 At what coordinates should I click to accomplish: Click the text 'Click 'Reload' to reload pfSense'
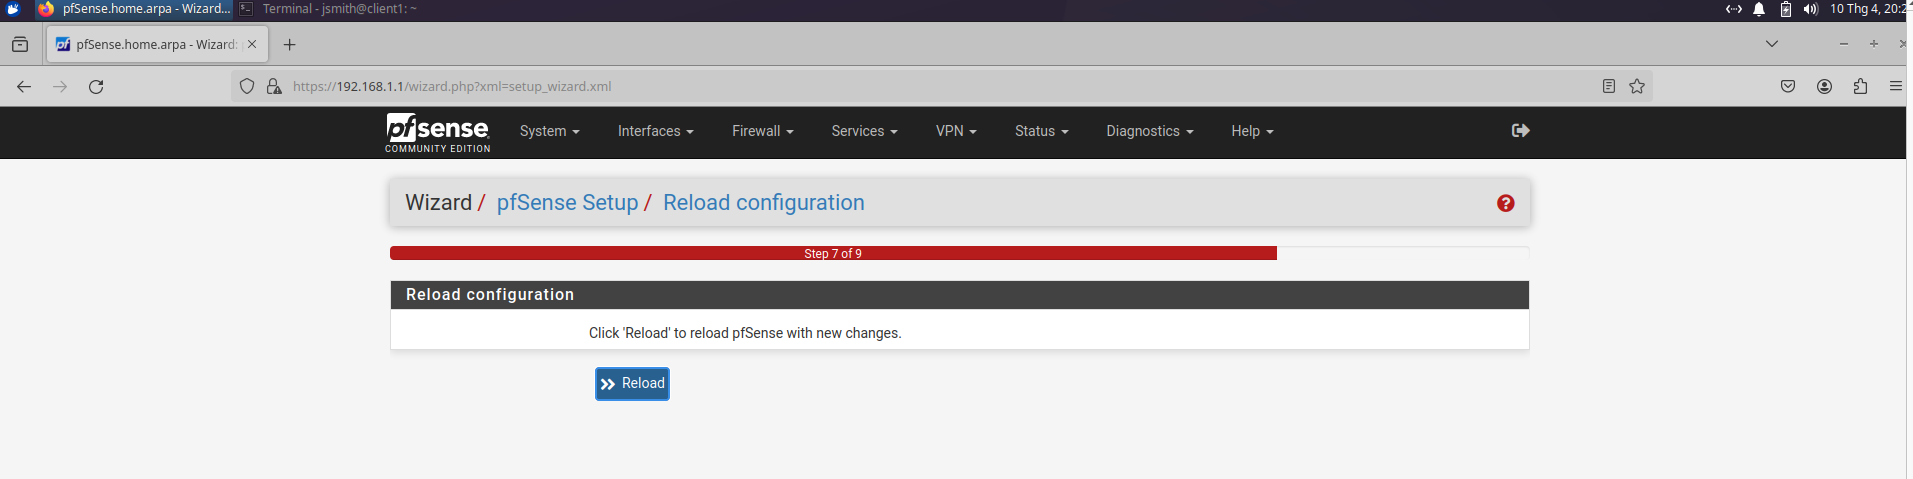tap(745, 333)
